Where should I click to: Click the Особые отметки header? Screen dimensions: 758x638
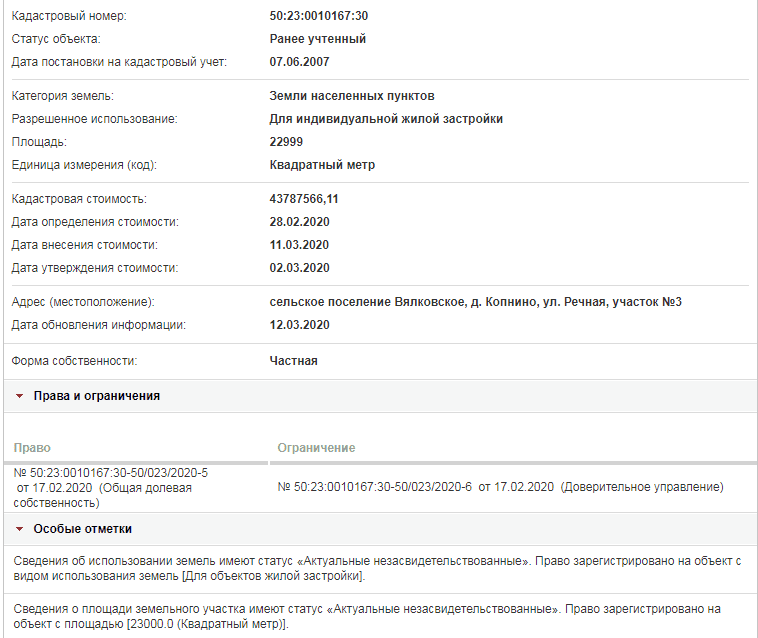[83, 529]
